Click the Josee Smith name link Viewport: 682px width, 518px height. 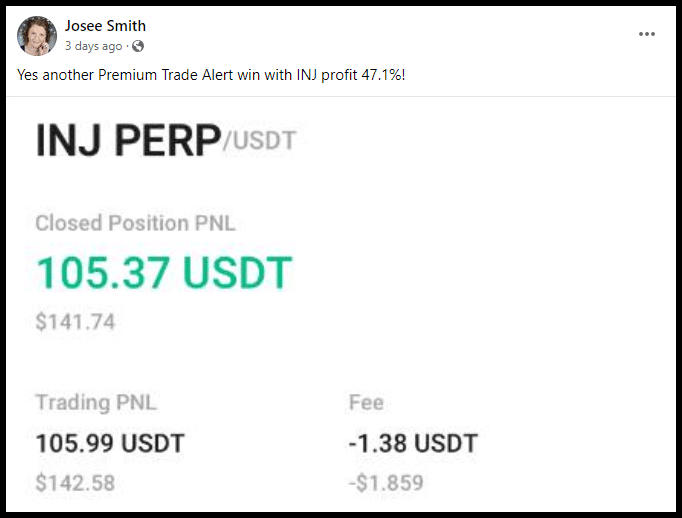[x=105, y=26]
